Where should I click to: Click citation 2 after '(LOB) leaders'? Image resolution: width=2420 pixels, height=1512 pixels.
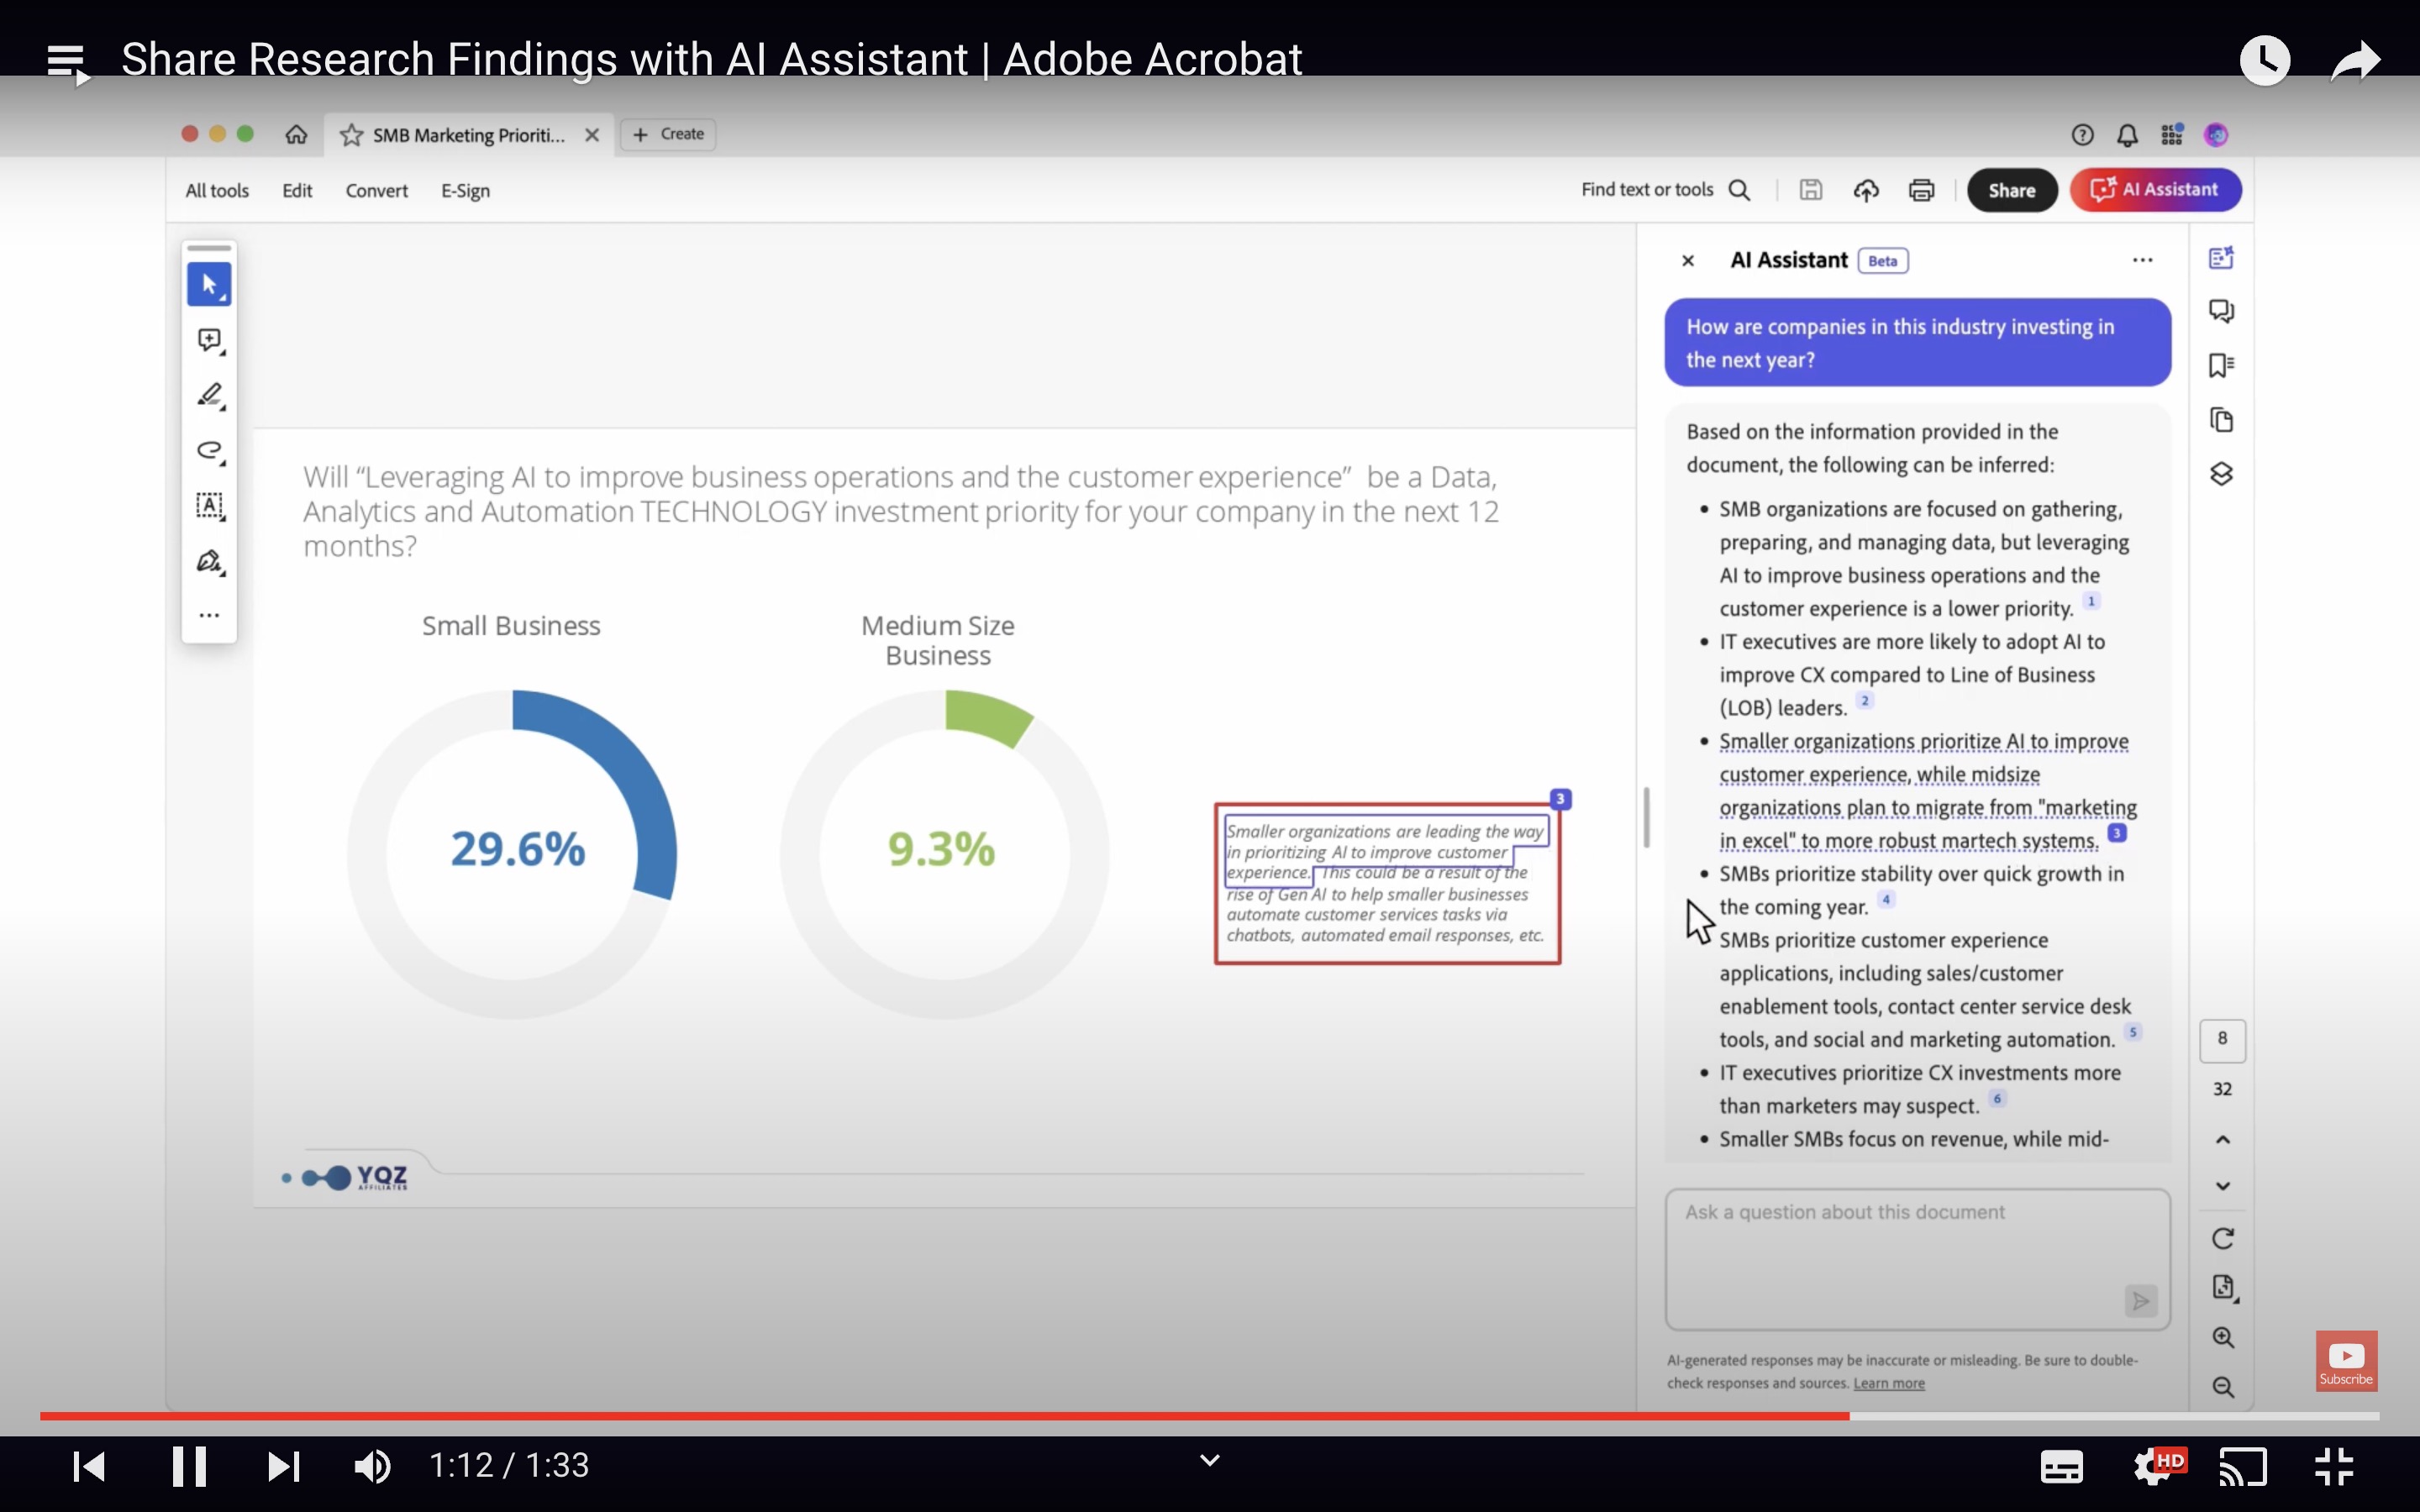click(x=1865, y=701)
